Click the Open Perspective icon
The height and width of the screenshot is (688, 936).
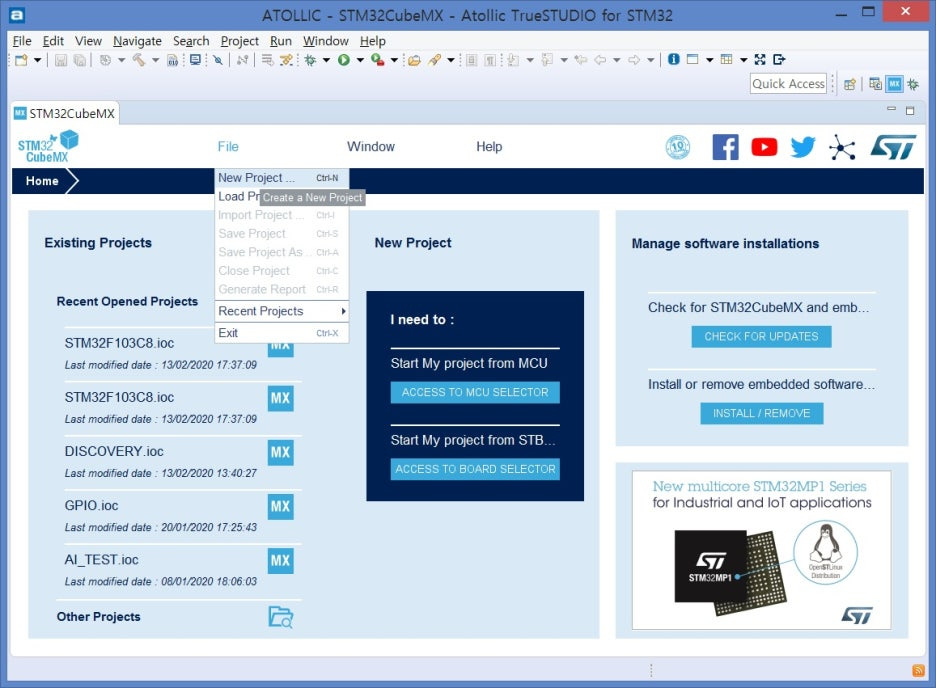pos(850,85)
